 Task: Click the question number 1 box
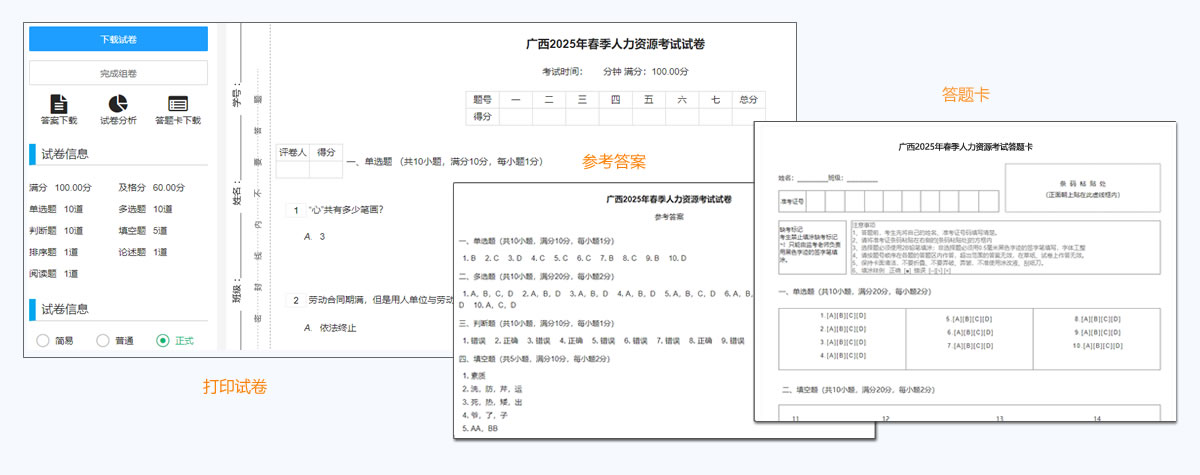[x=295, y=210]
